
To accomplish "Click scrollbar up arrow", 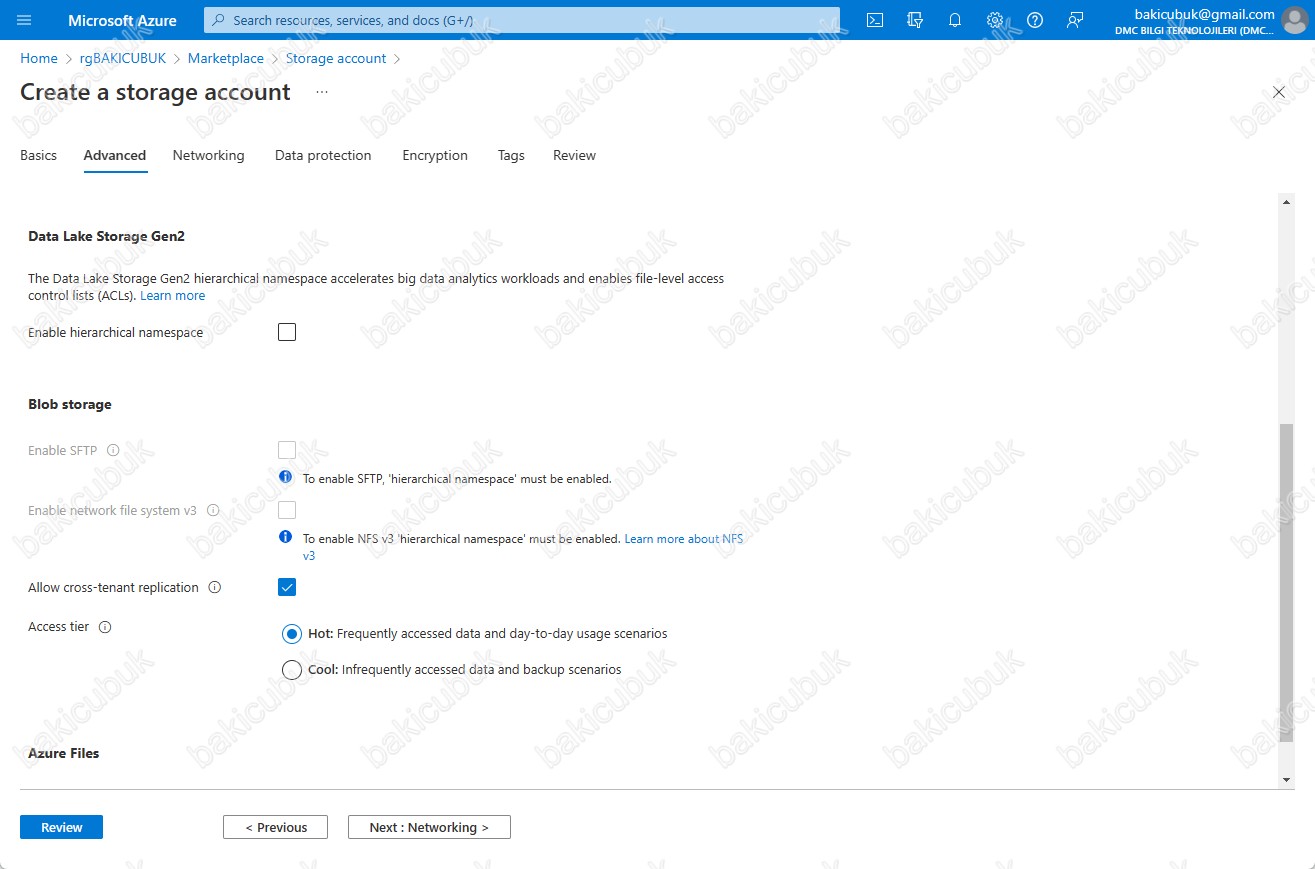I will click(1286, 202).
